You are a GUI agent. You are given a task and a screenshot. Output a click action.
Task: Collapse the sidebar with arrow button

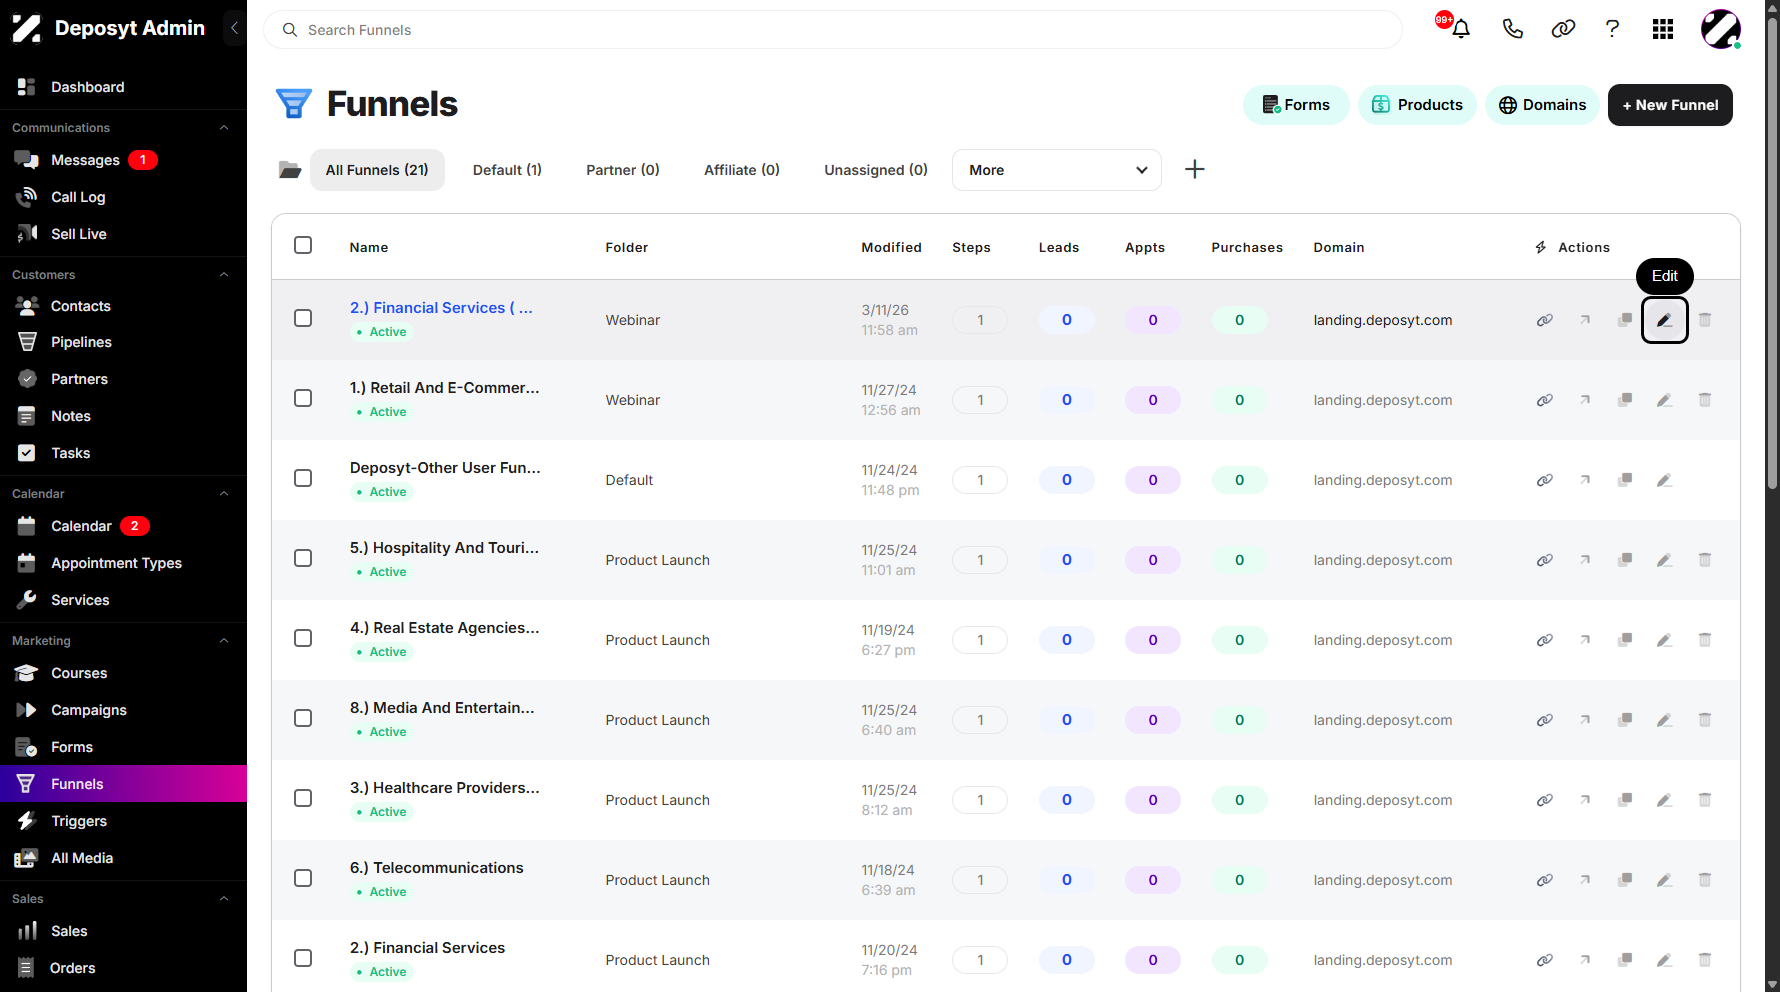234,28
